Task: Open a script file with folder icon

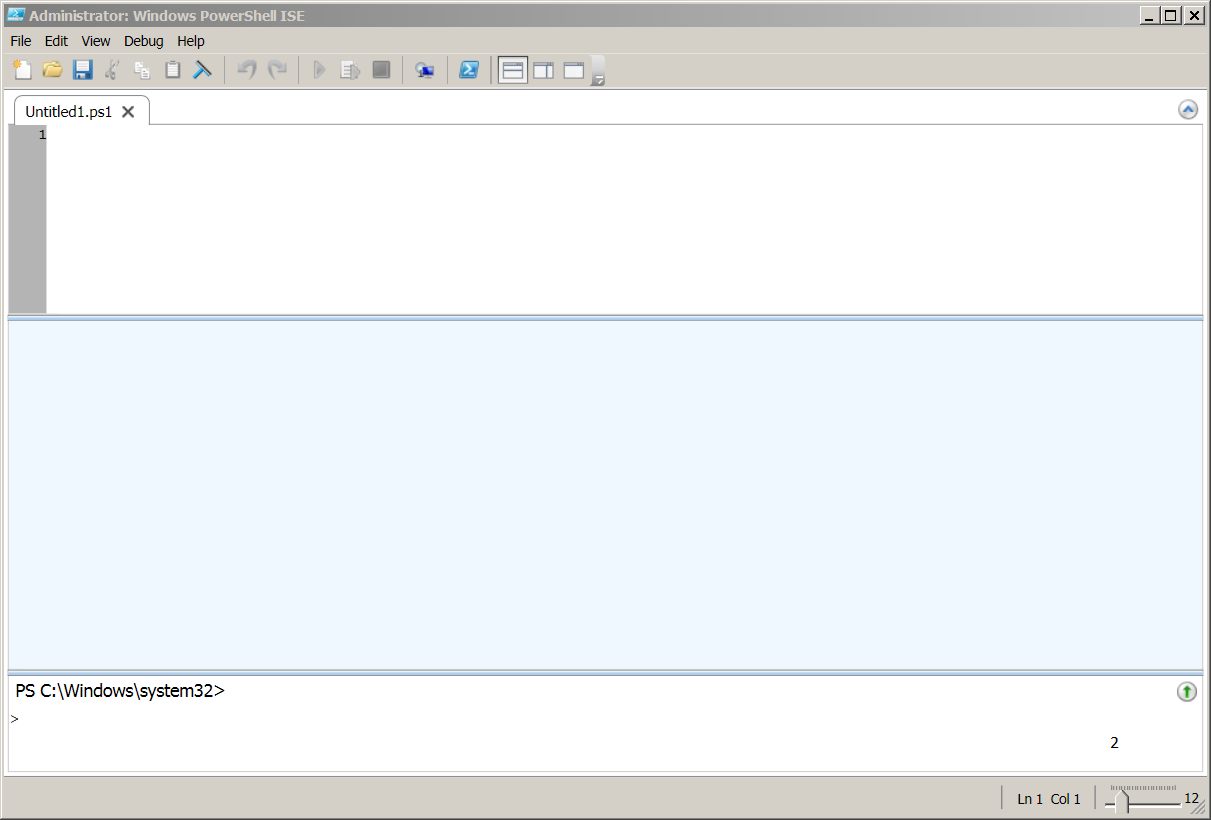Action: [53, 70]
